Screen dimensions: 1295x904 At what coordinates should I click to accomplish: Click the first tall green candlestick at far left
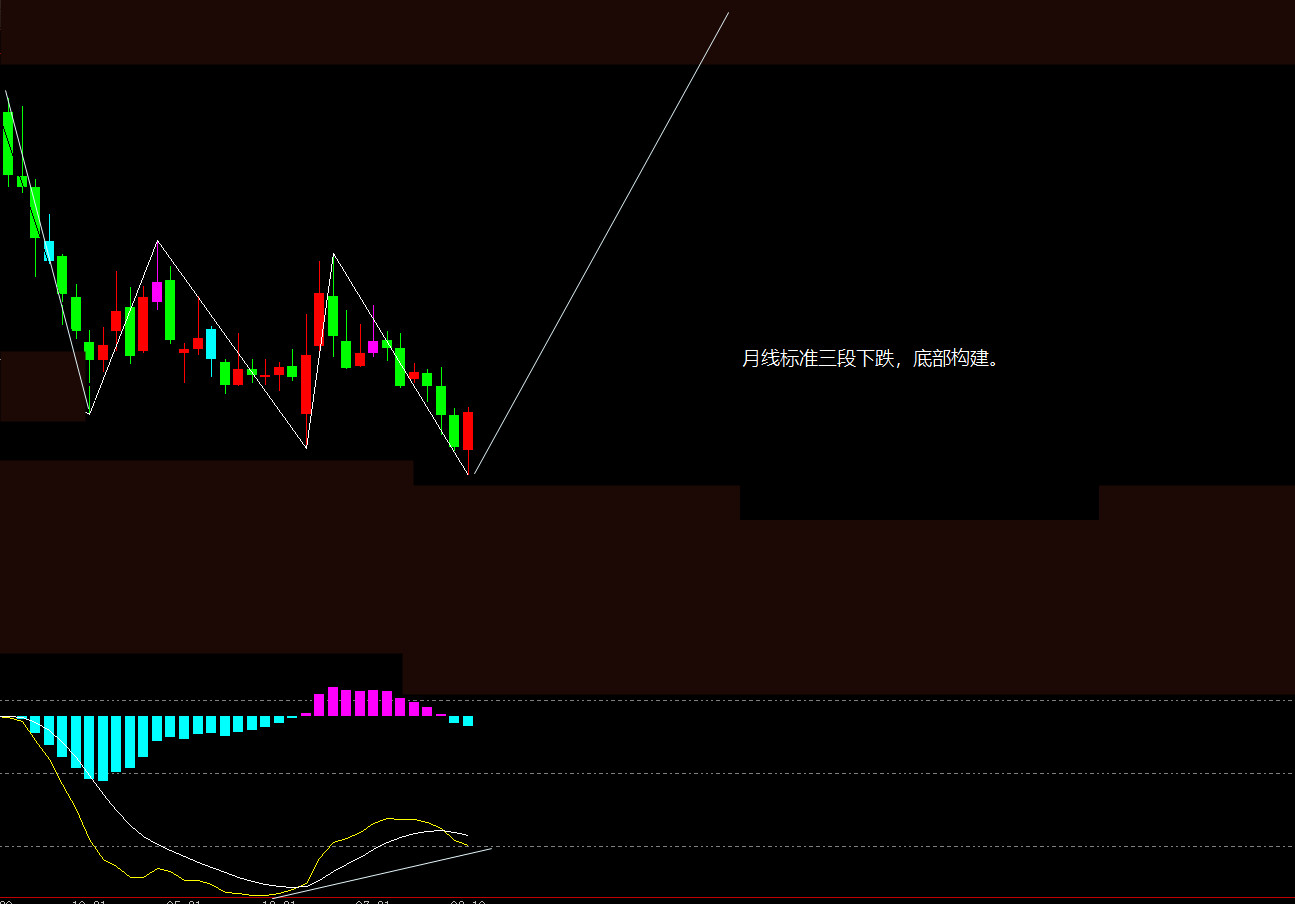click(8, 143)
